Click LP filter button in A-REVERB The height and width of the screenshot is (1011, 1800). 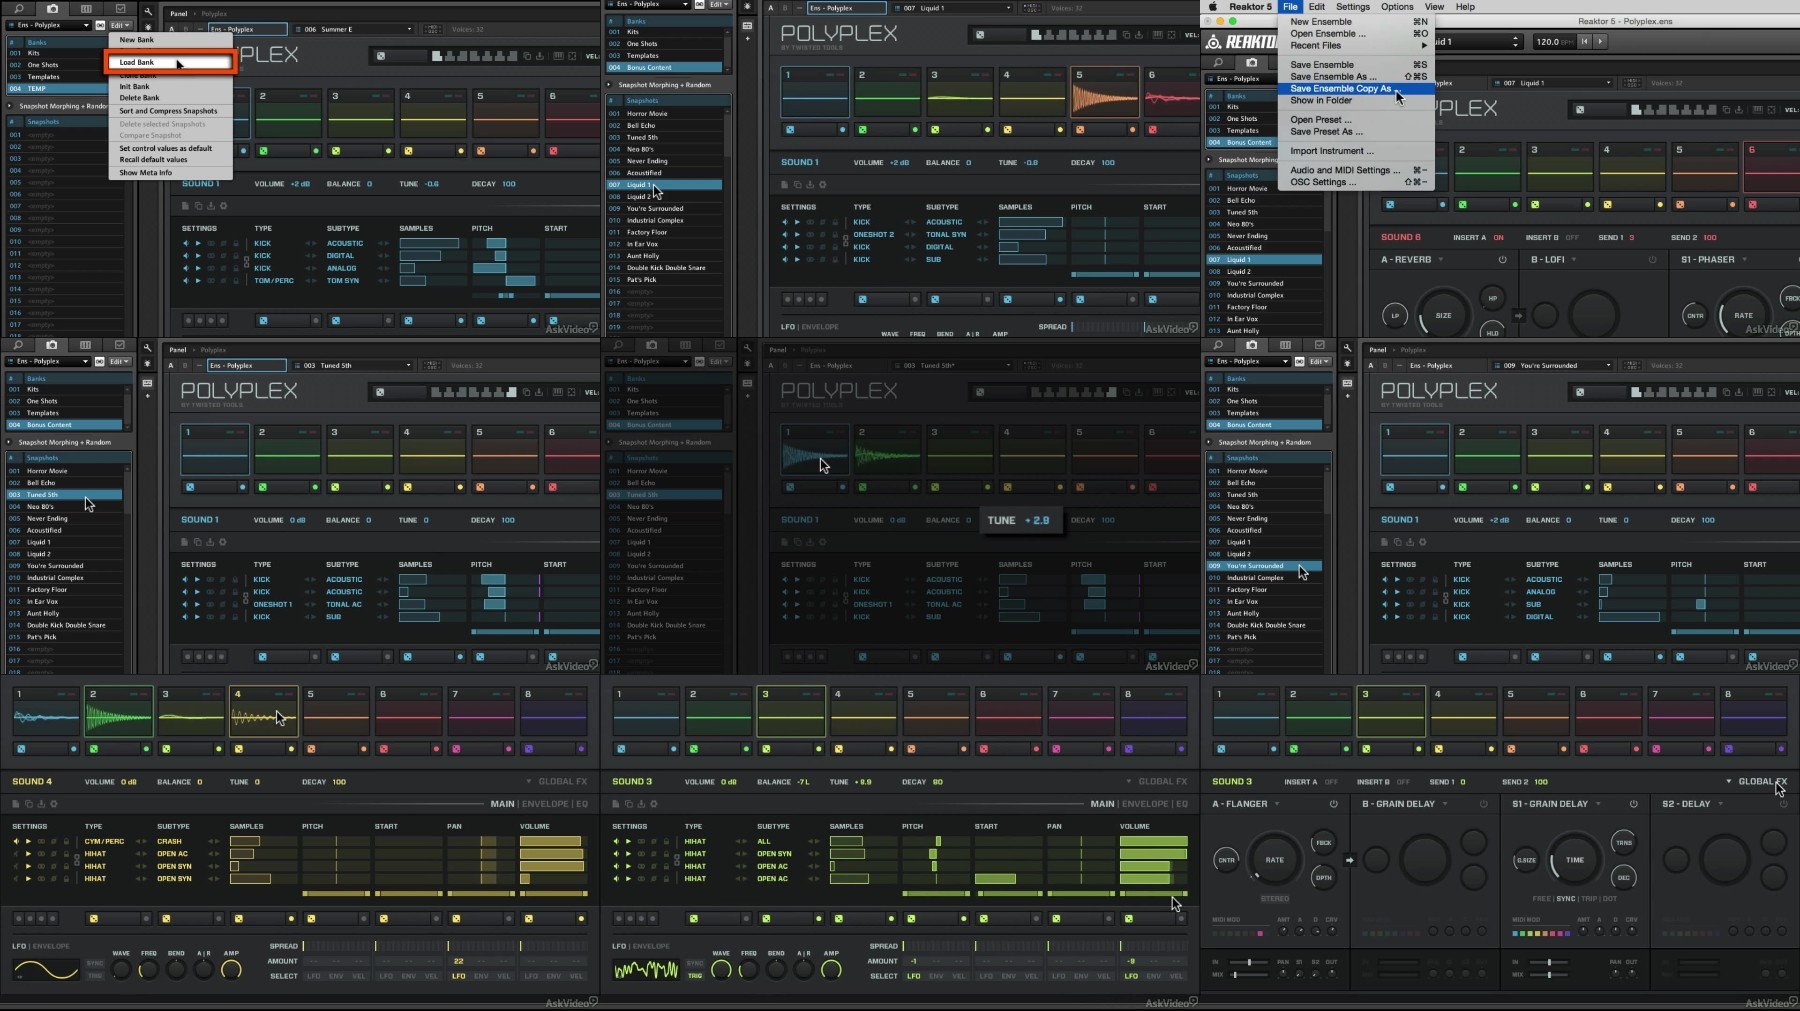coord(1395,316)
